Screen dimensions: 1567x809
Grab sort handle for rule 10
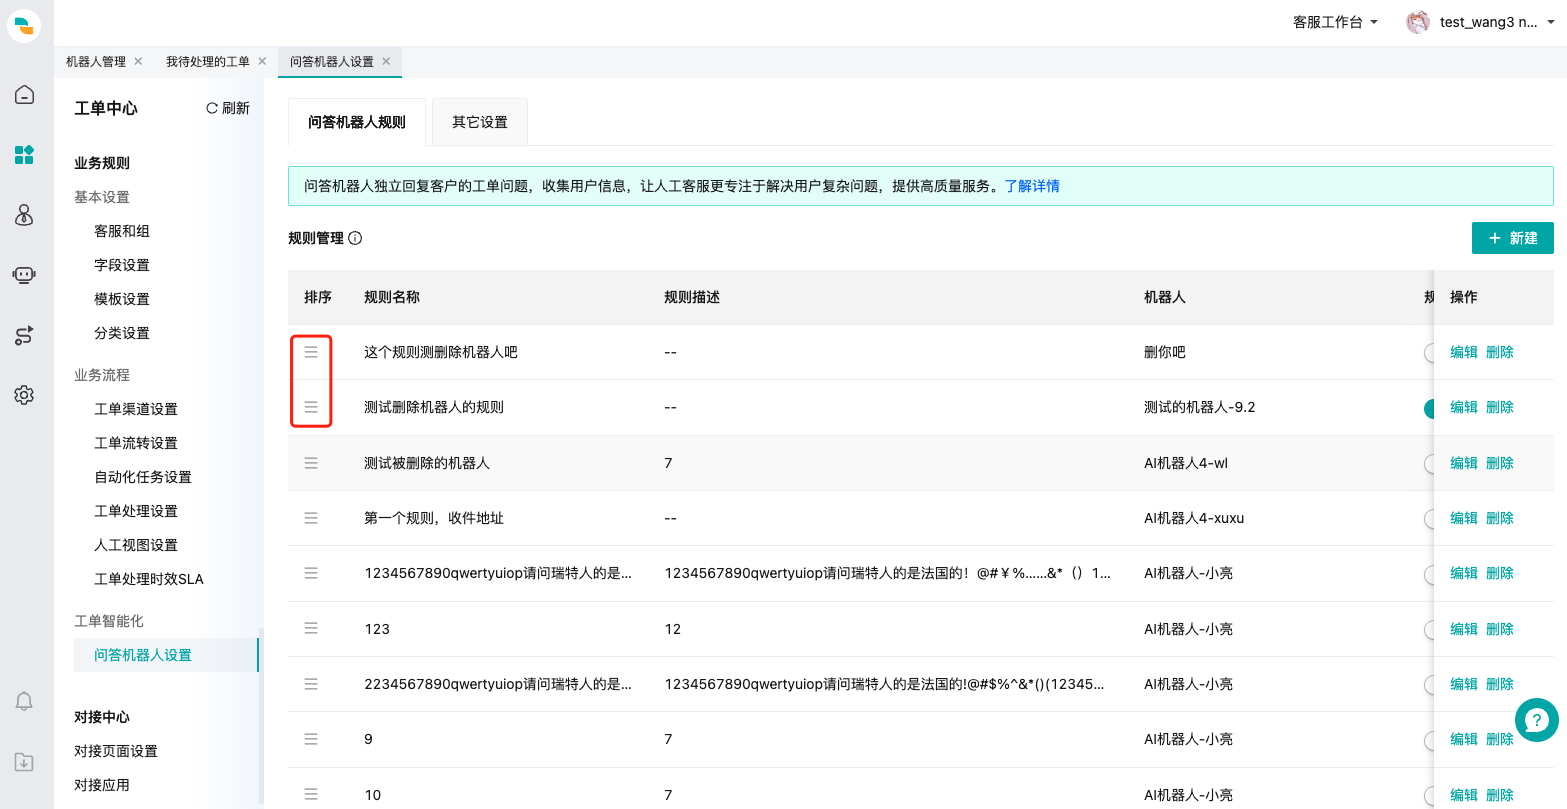(x=311, y=795)
